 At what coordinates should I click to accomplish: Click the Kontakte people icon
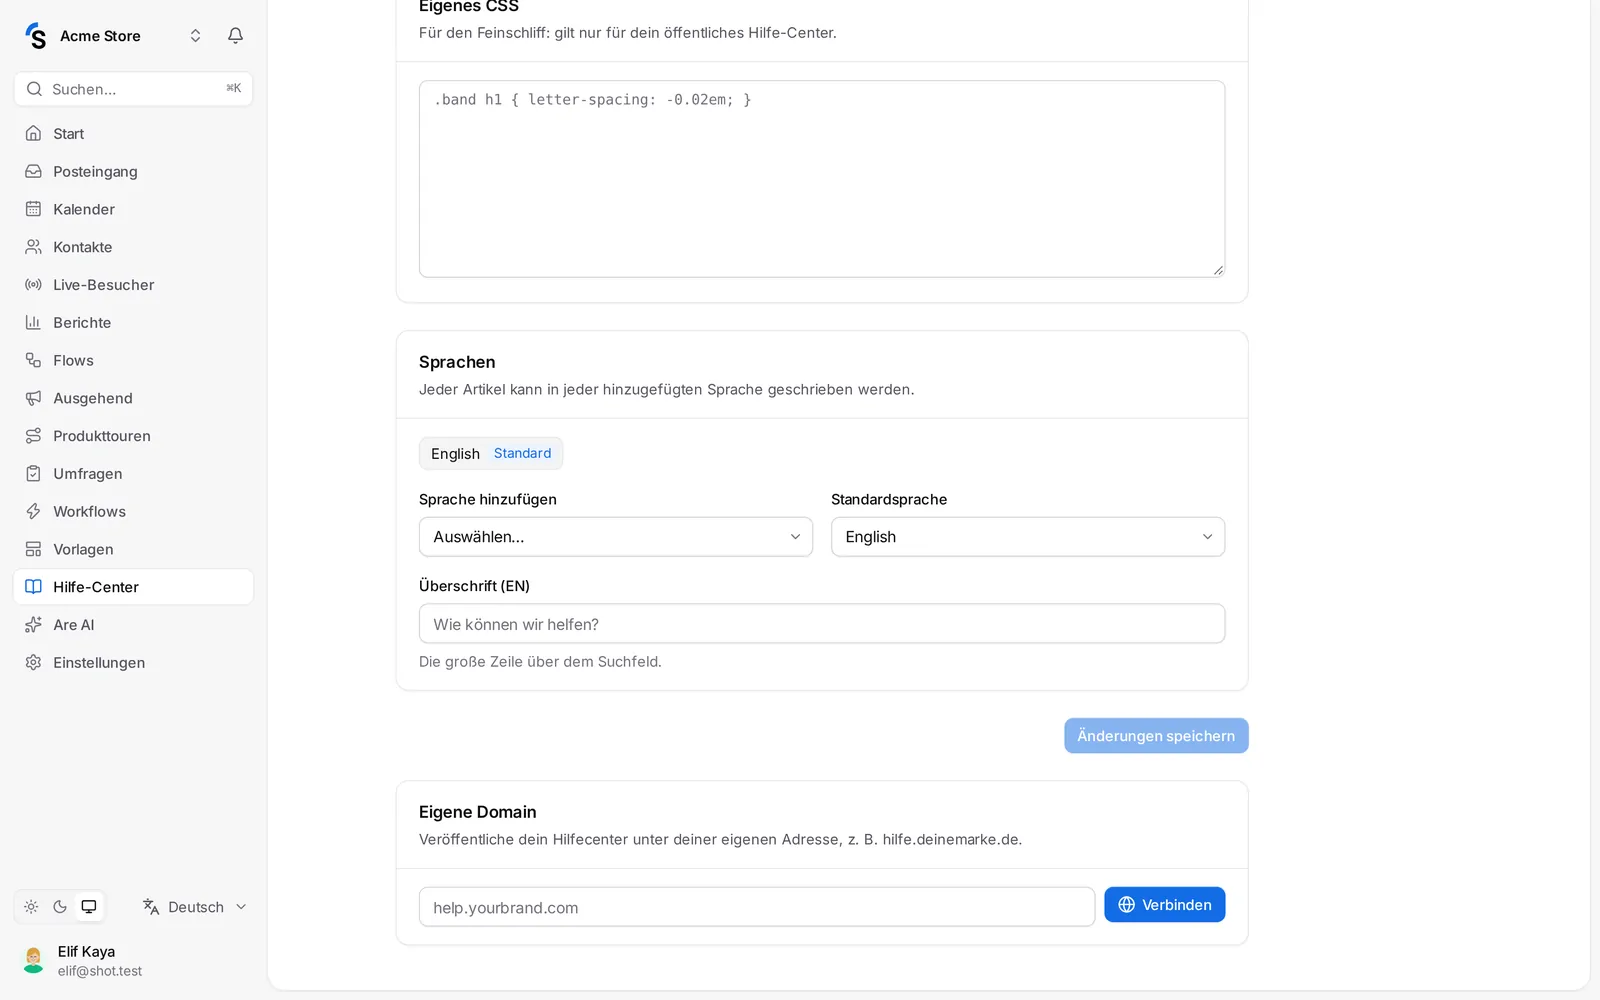click(33, 247)
